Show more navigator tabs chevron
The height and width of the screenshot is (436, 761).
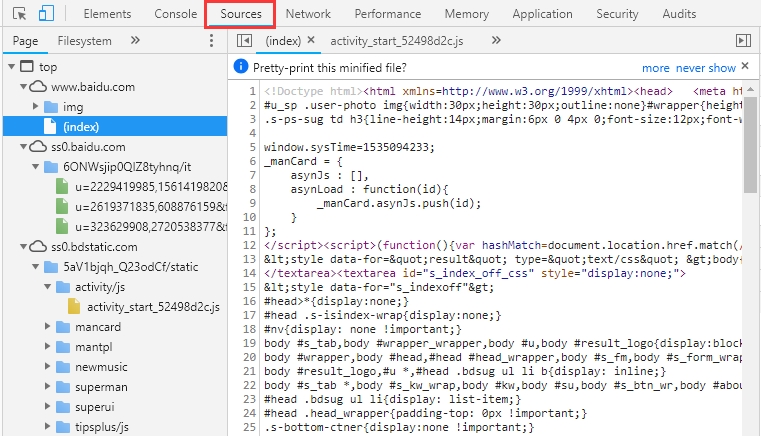[x=135, y=41]
